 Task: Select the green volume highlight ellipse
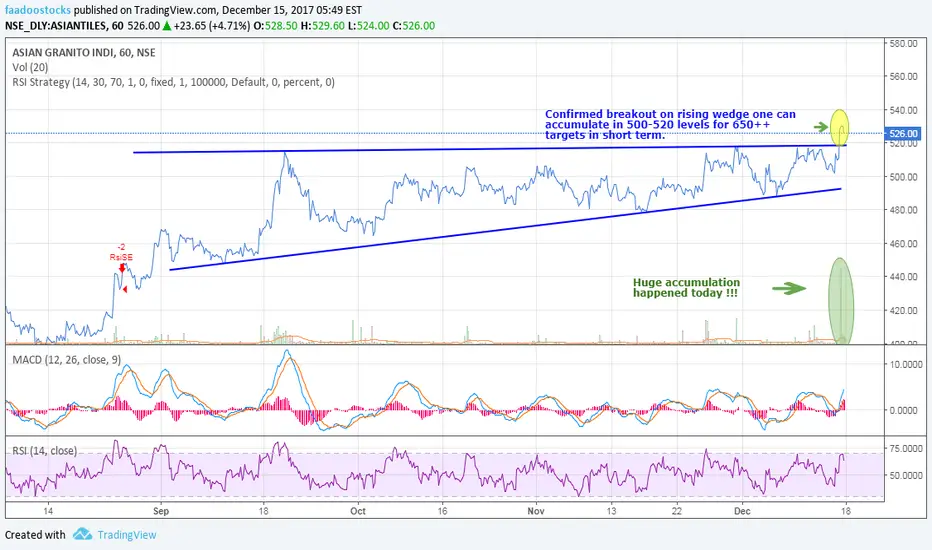click(x=841, y=301)
